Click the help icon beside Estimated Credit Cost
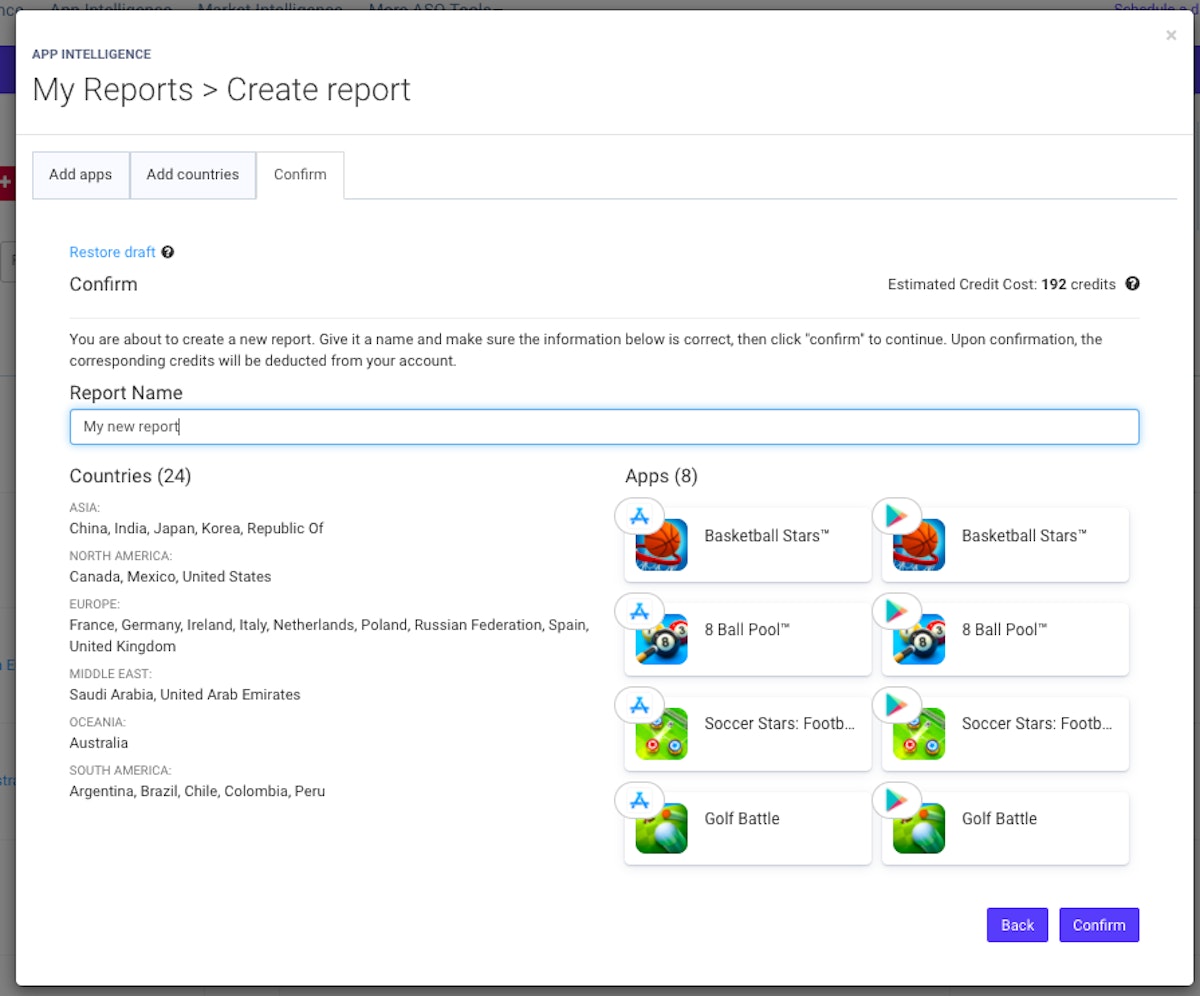 pos(1132,284)
